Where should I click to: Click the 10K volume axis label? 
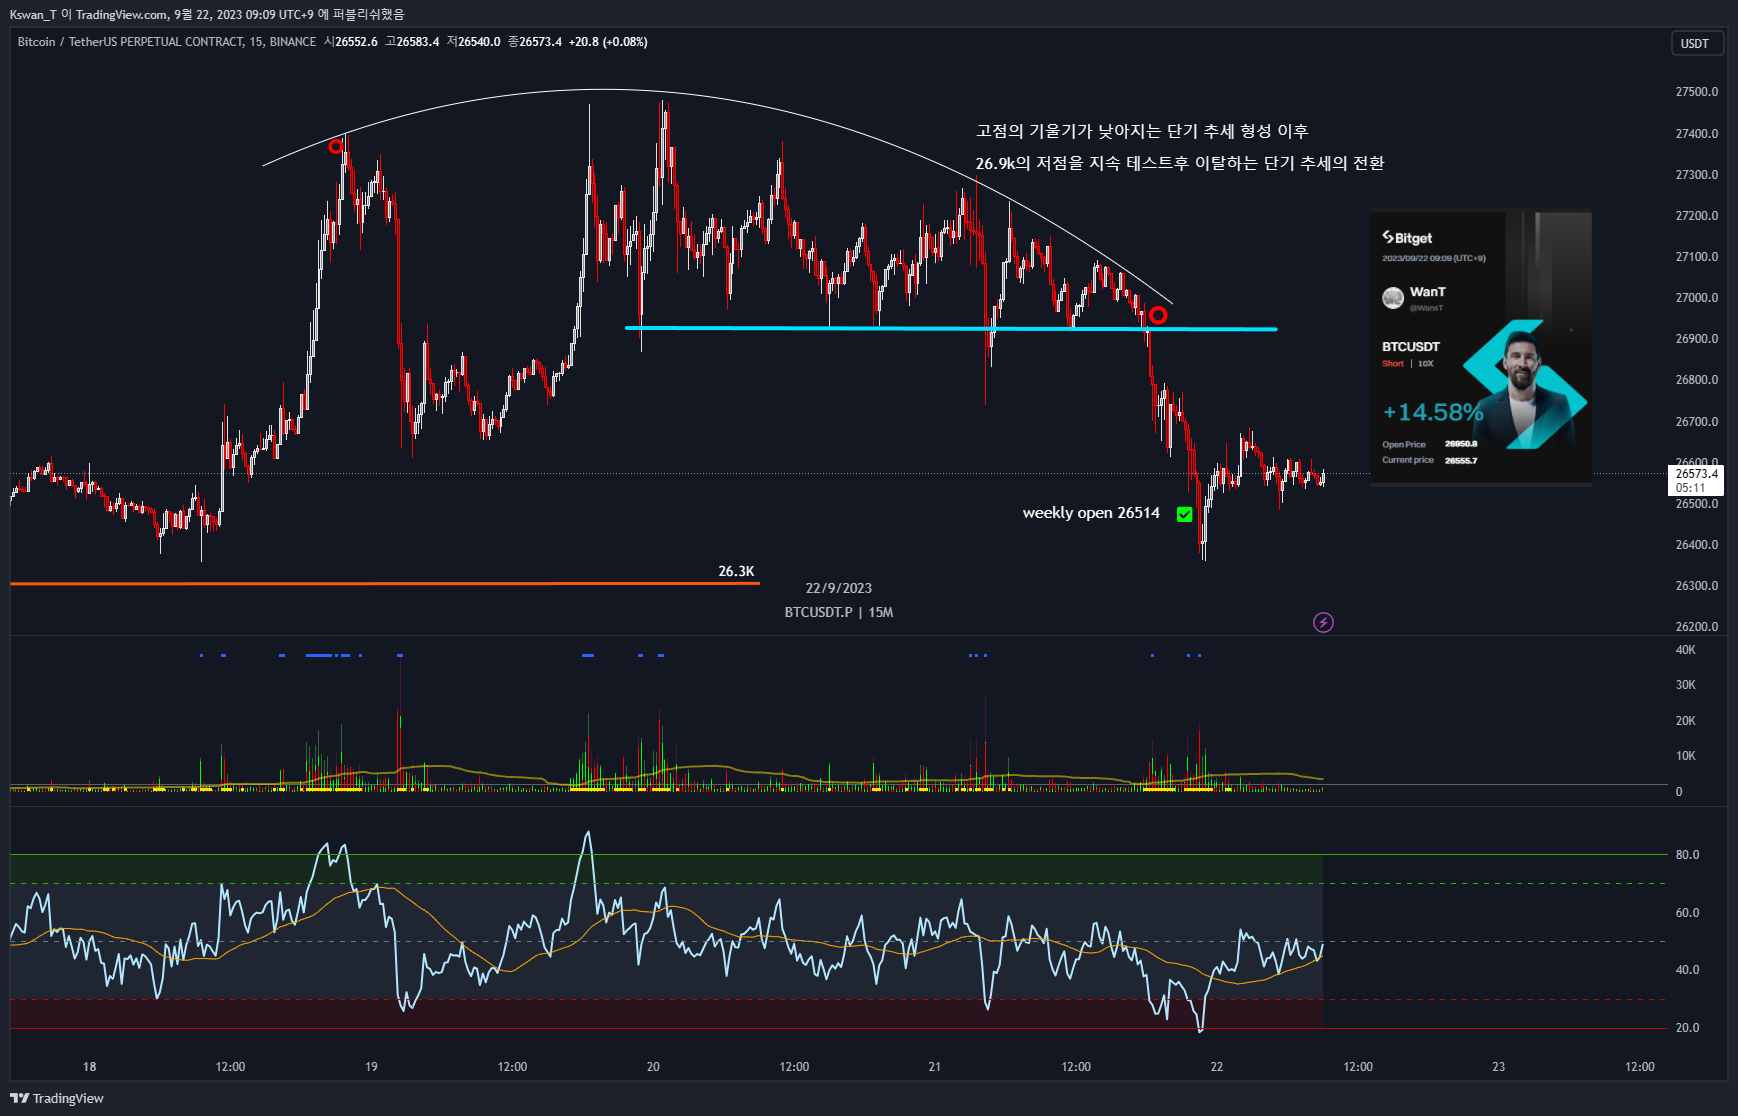pyautogui.click(x=1686, y=756)
